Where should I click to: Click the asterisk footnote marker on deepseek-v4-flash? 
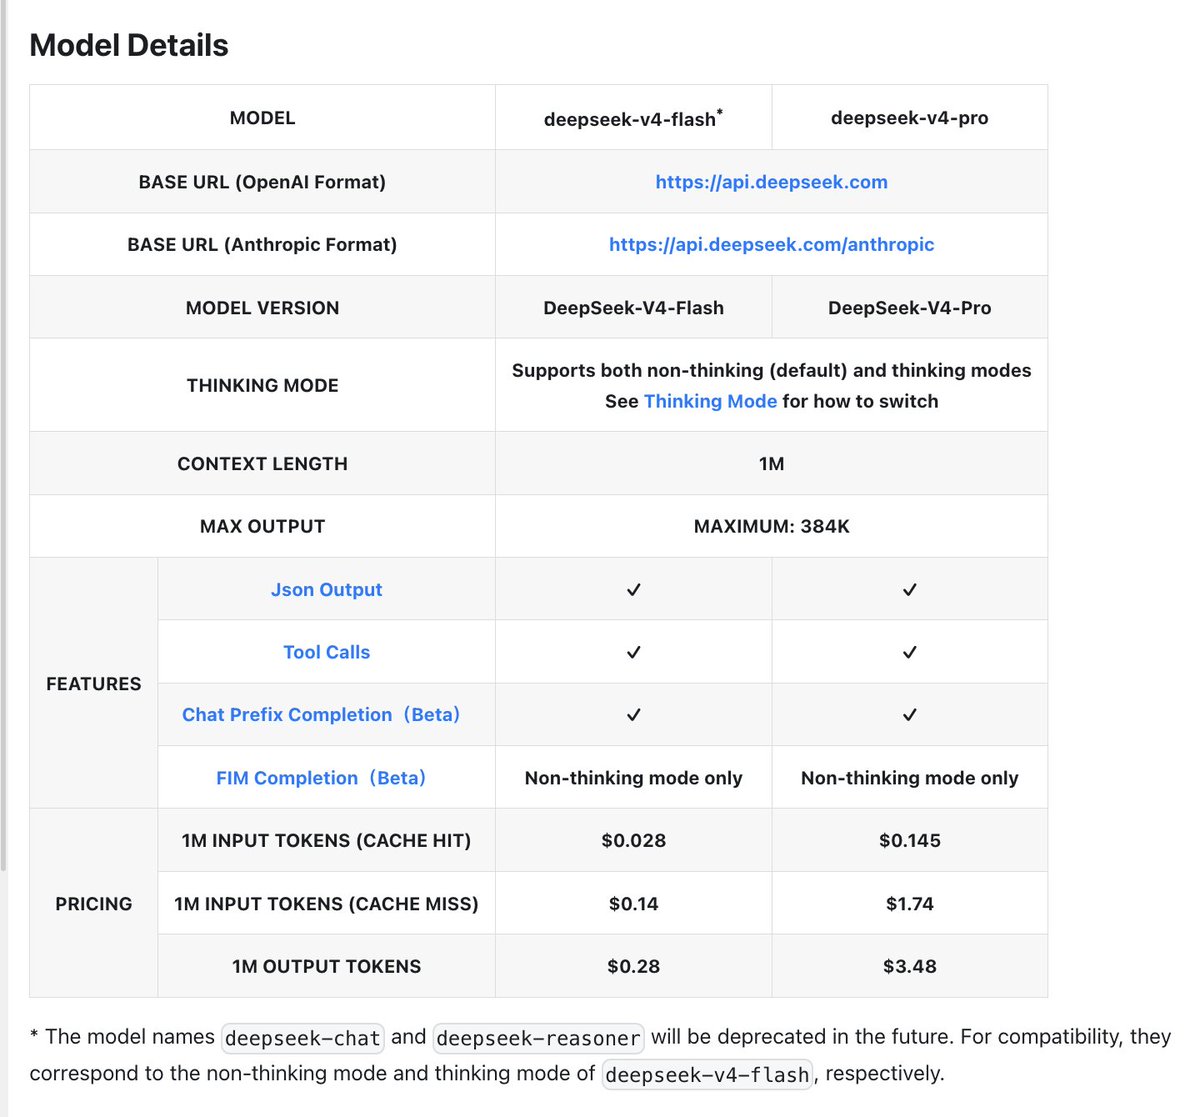(720, 110)
